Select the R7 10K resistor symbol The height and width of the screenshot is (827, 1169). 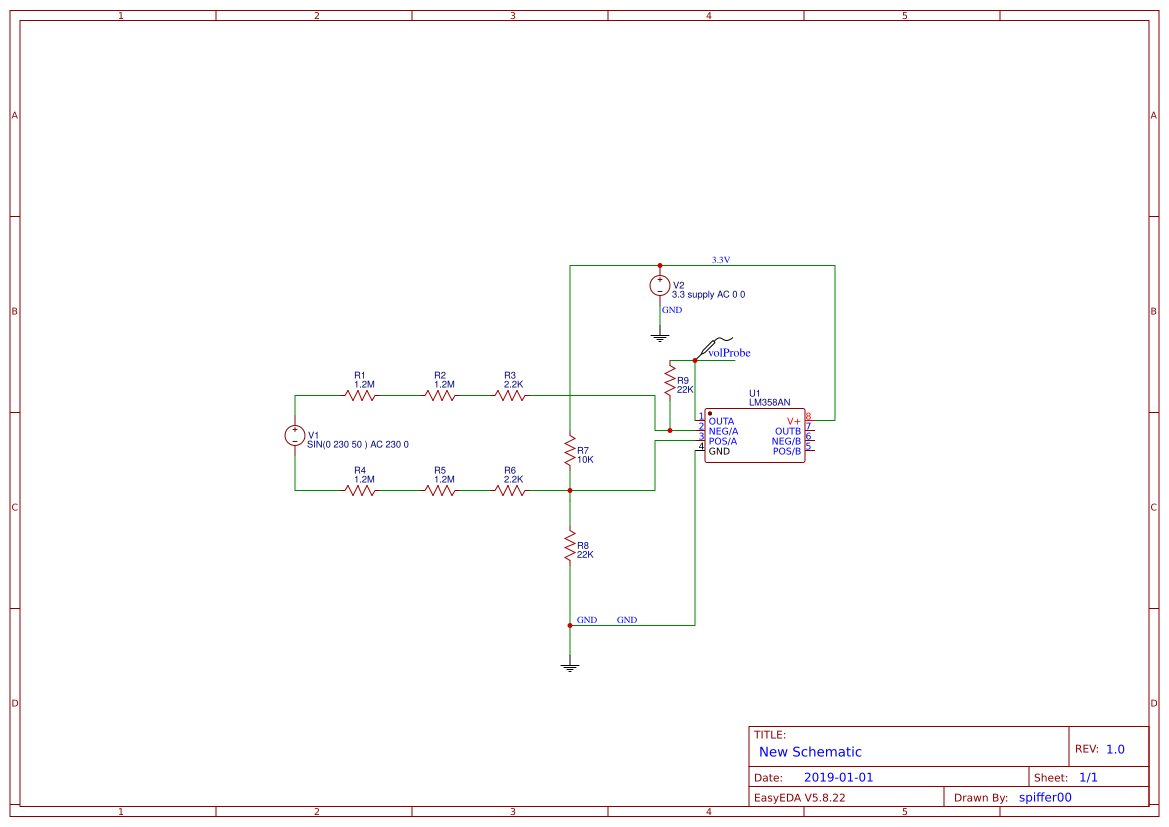point(569,452)
